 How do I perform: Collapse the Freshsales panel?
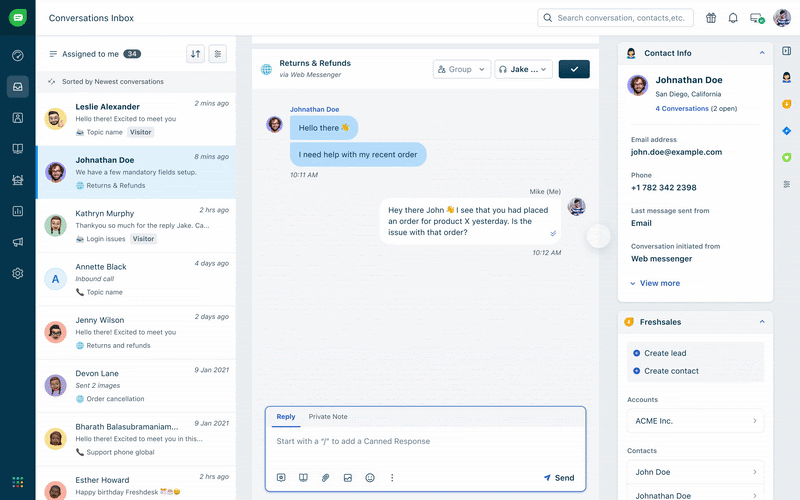pyautogui.click(x=762, y=321)
